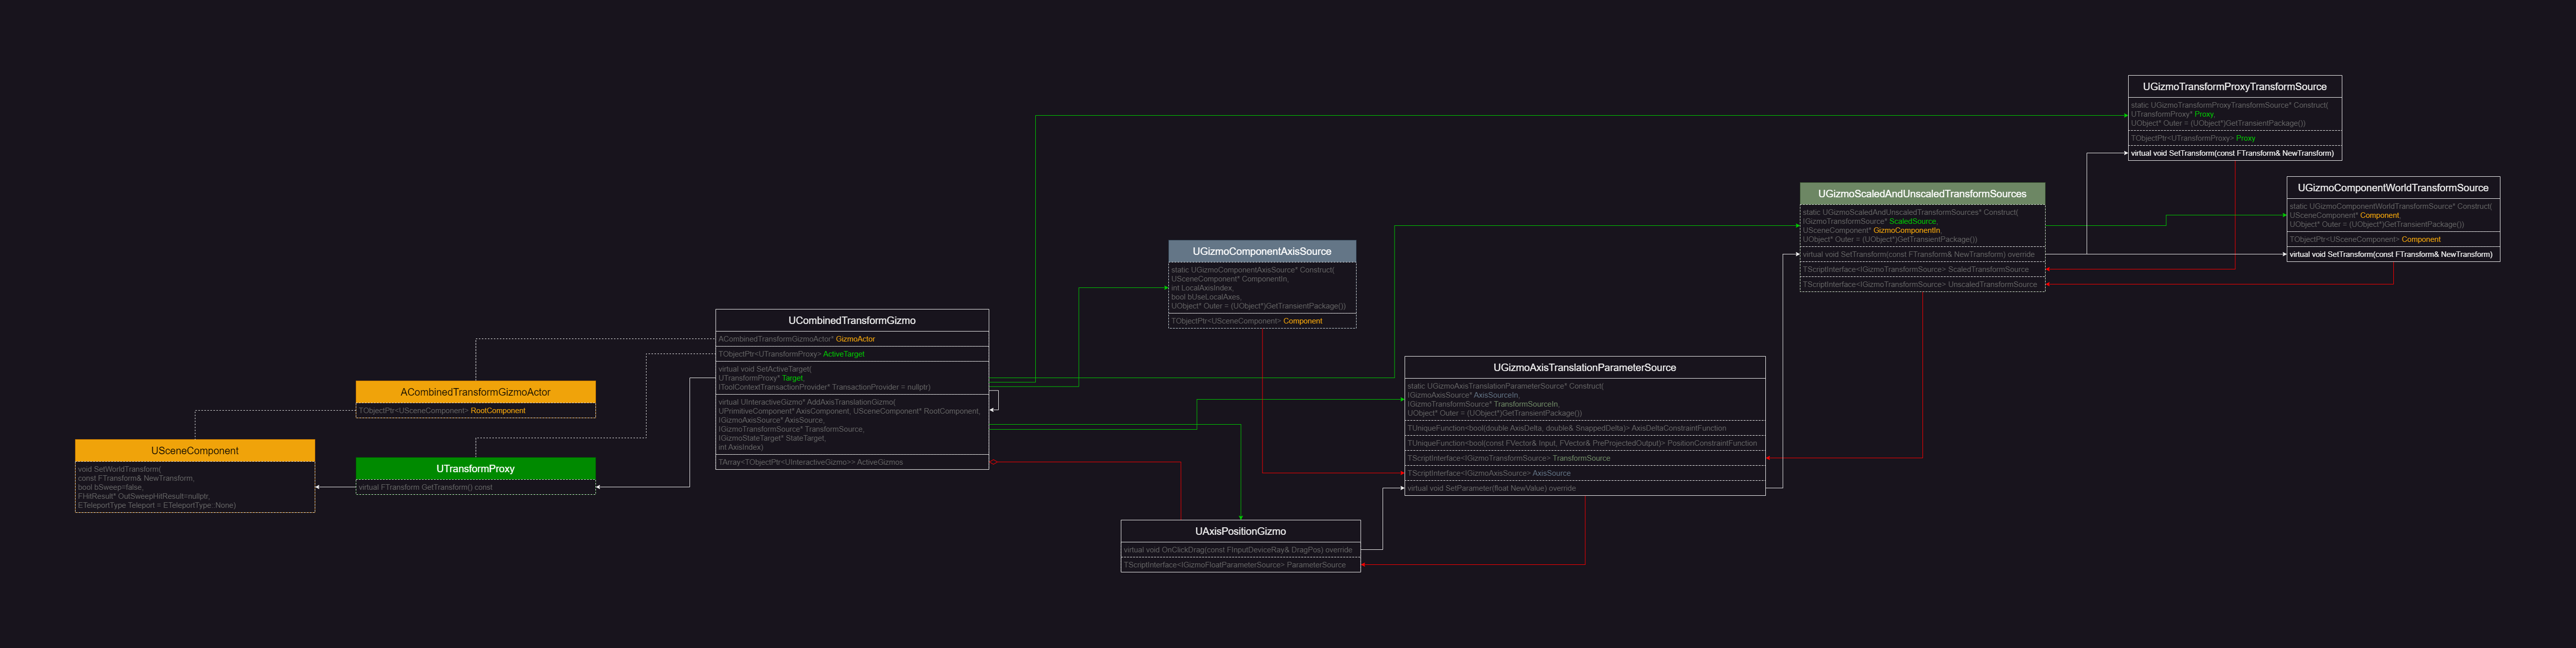Click the ACombinedTransformGizmoActor orange header

pos(475,392)
